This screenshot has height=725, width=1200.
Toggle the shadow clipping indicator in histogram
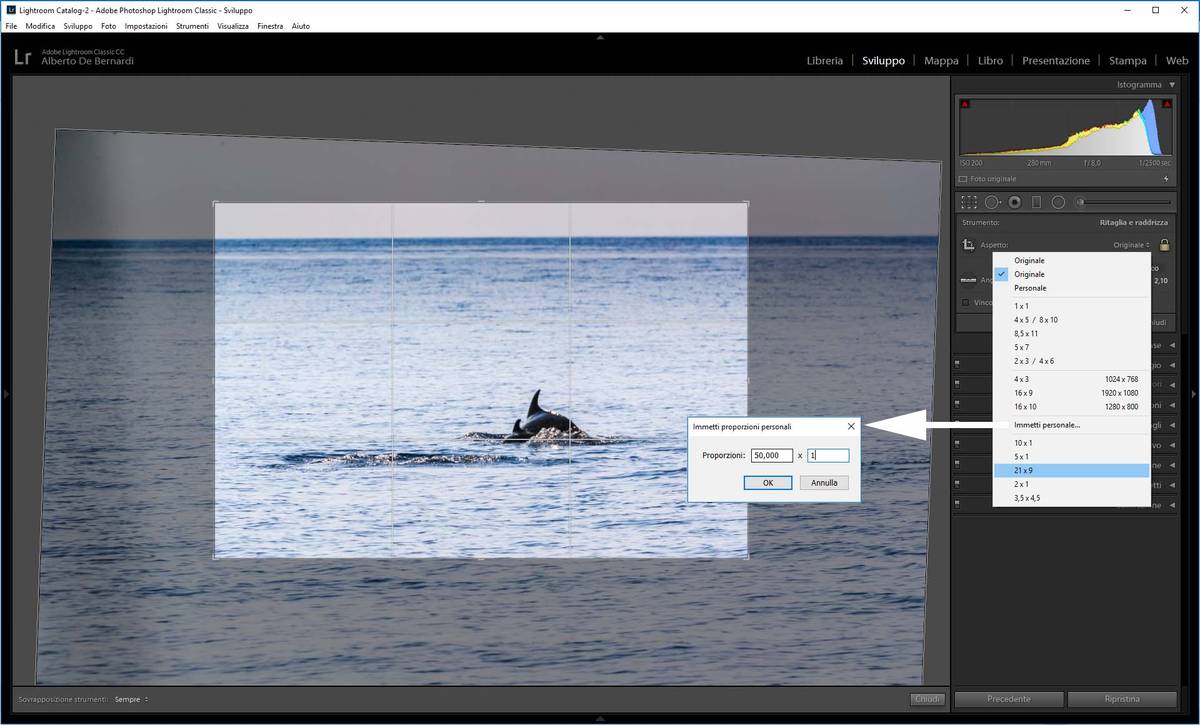click(965, 104)
